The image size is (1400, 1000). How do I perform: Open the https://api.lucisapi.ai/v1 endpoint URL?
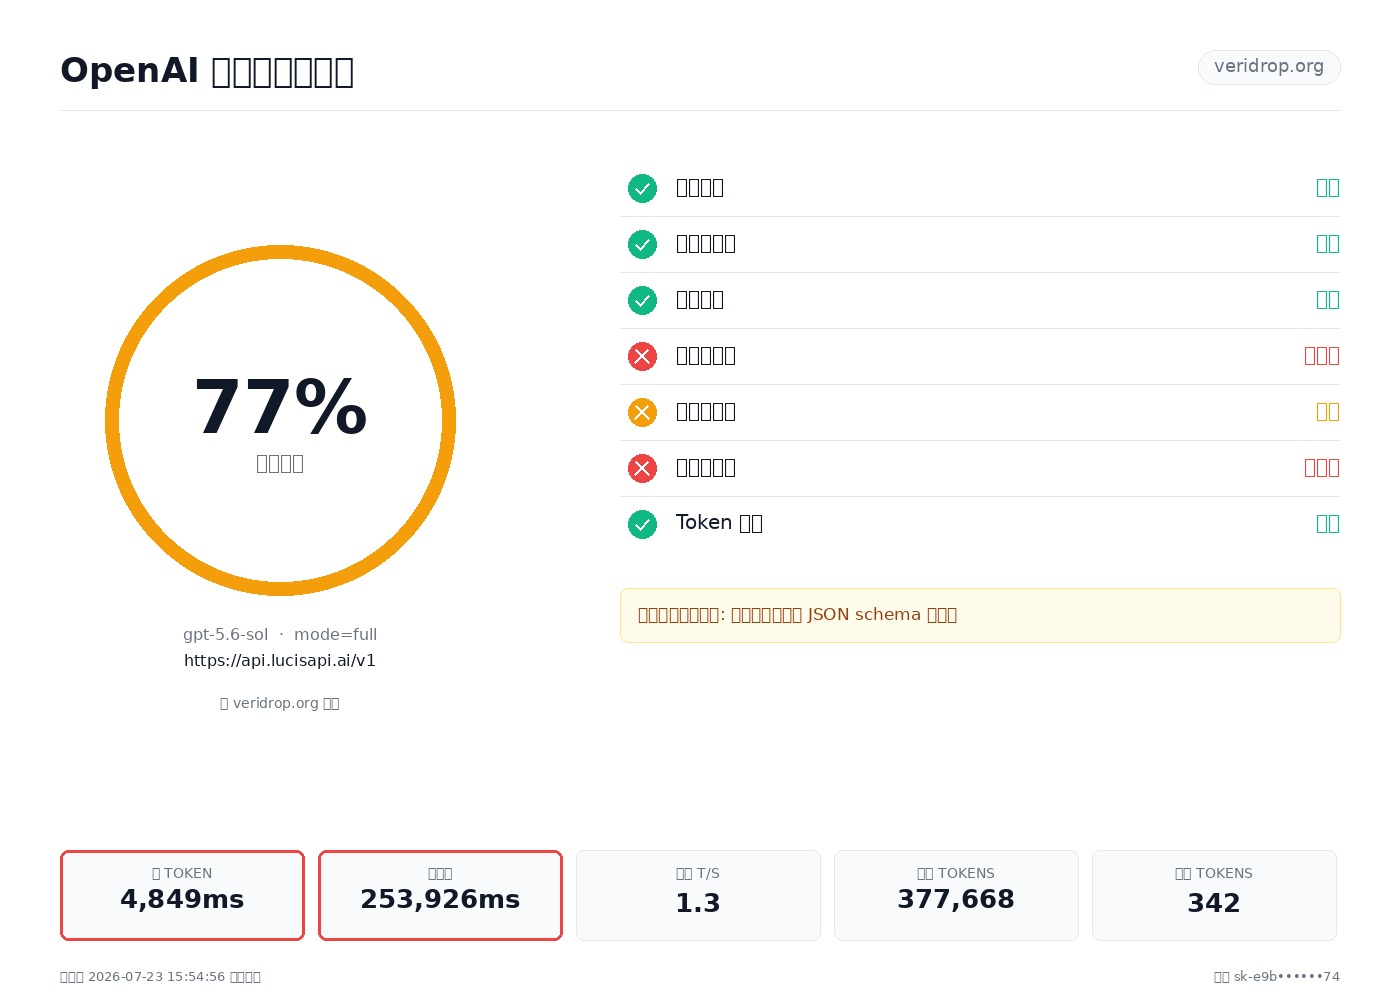coord(280,661)
